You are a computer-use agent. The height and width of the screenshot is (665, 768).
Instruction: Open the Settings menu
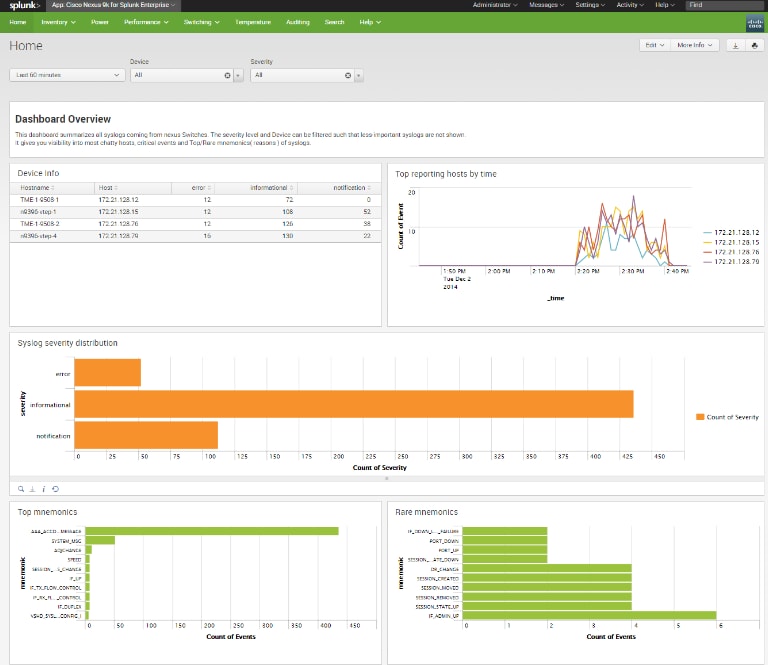tap(590, 5)
